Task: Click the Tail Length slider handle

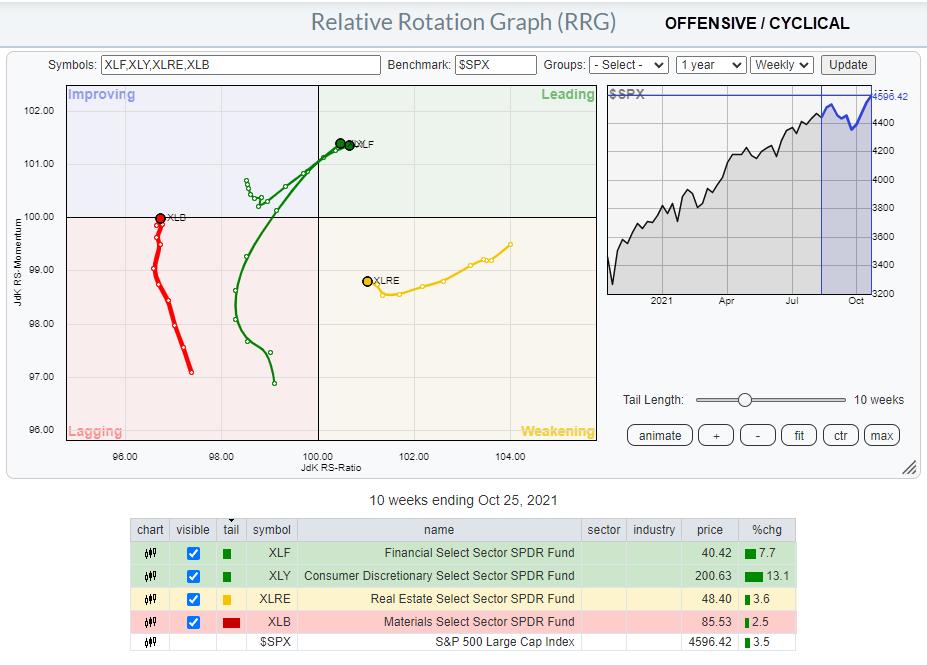Action: (744, 400)
